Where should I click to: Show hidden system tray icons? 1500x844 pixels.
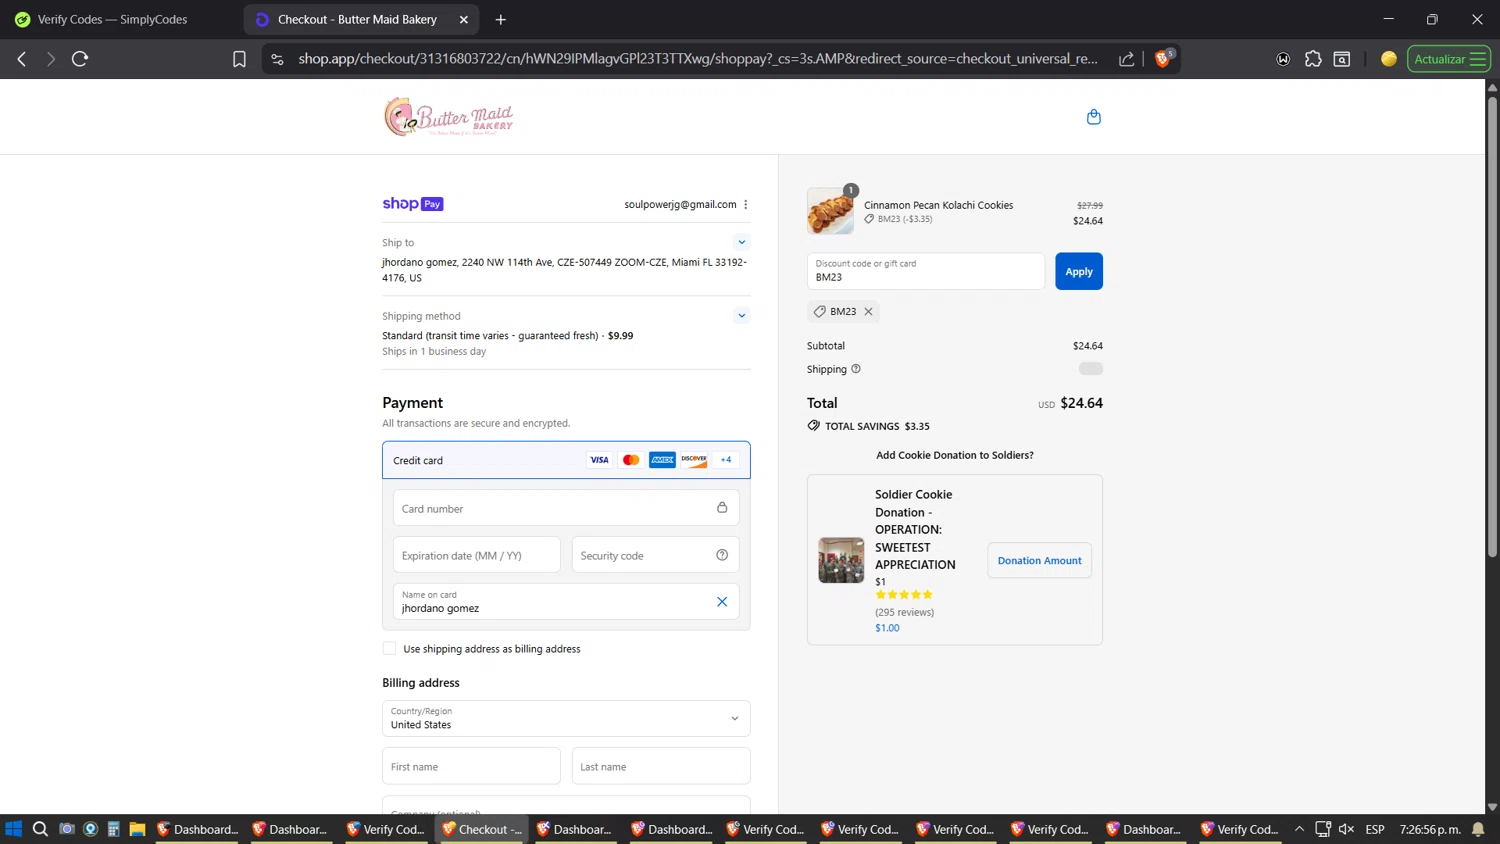[x=1299, y=829]
